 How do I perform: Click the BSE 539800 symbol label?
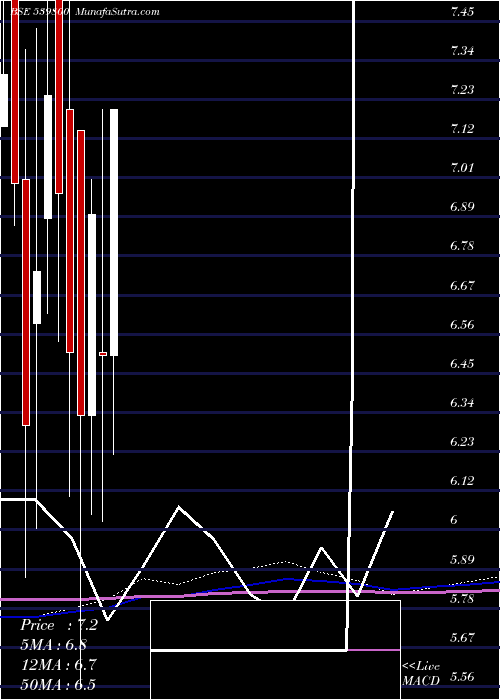pos(39,12)
